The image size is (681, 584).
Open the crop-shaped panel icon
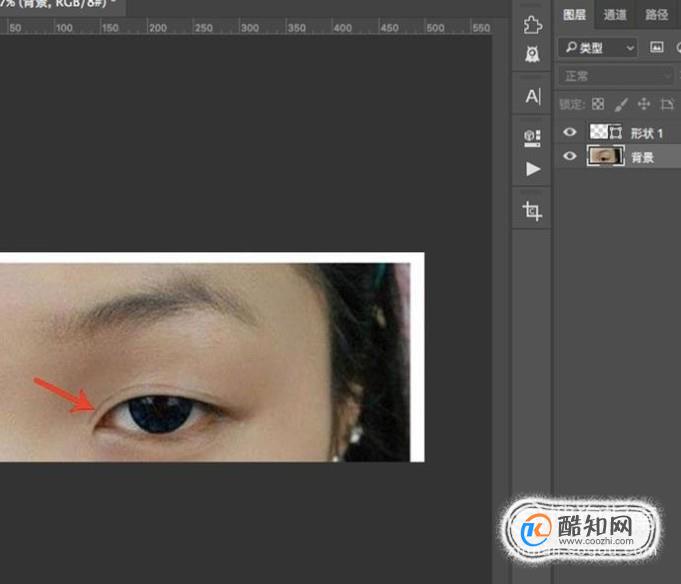click(532, 211)
